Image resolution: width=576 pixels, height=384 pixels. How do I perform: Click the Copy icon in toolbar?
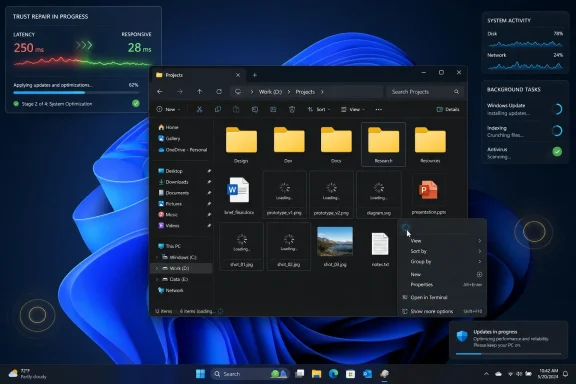(218, 110)
